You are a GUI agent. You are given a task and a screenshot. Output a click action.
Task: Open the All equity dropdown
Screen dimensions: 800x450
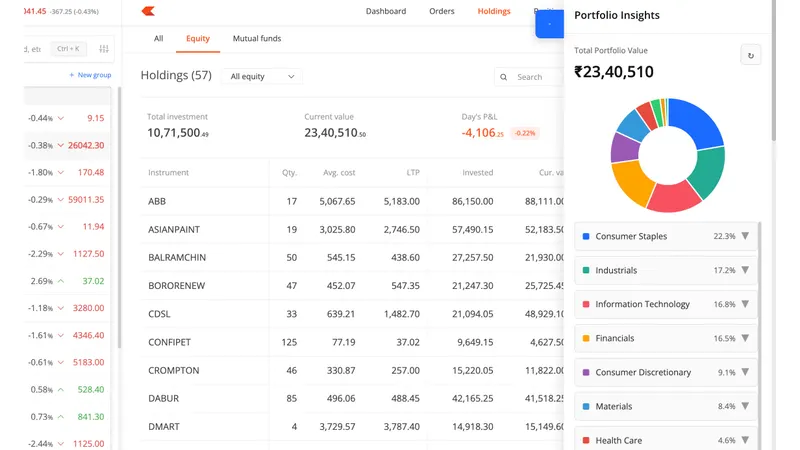coord(262,77)
